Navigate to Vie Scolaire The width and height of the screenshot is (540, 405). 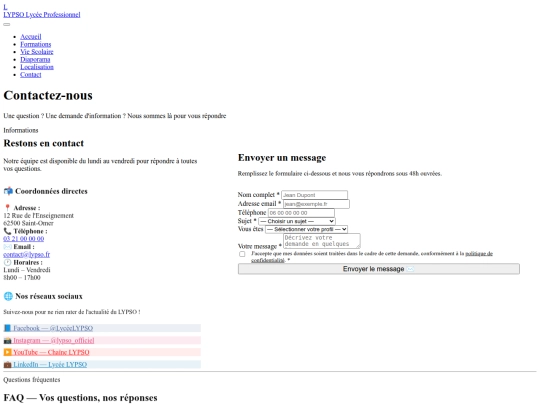[x=37, y=52]
